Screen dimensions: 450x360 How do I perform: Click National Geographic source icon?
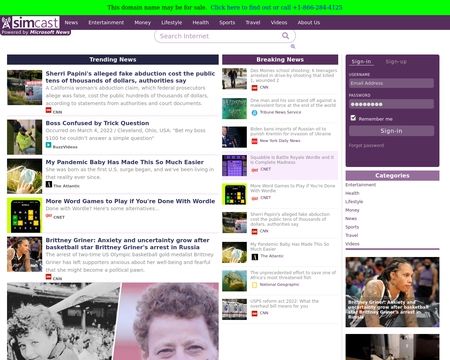pyautogui.click(x=255, y=285)
